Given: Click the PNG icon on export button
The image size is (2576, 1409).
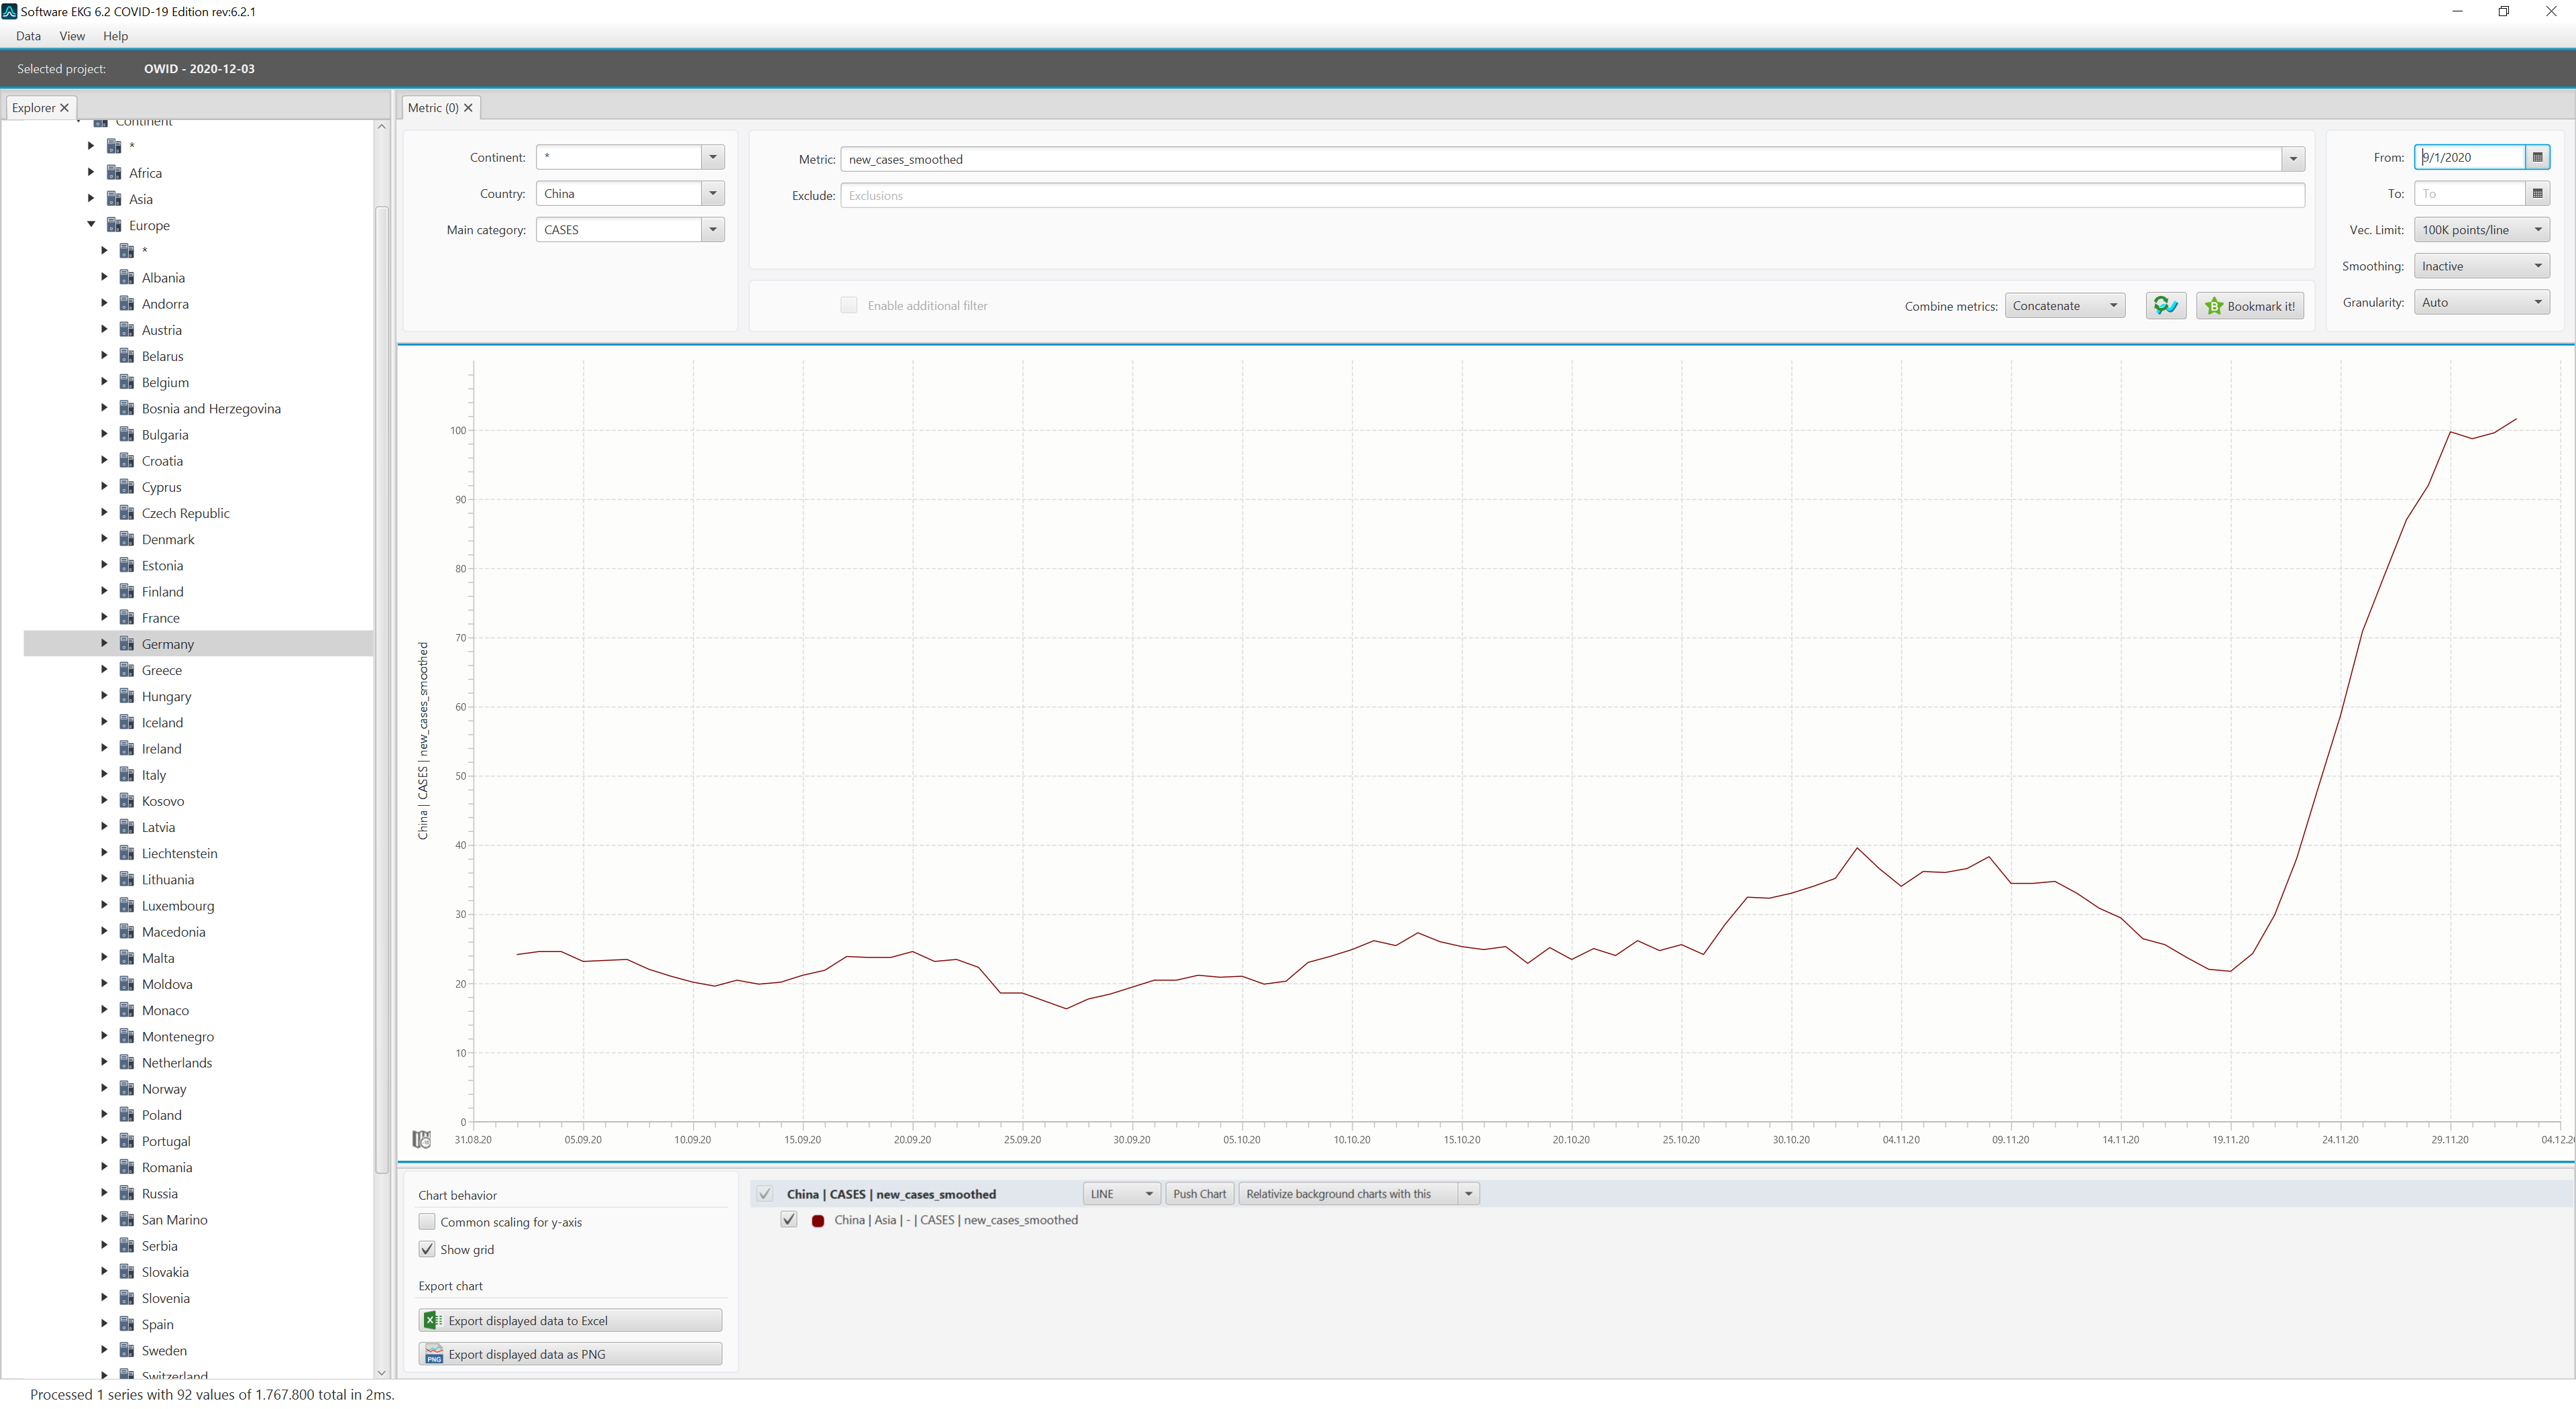Looking at the screenshot, I should (x=433, y=1354).
